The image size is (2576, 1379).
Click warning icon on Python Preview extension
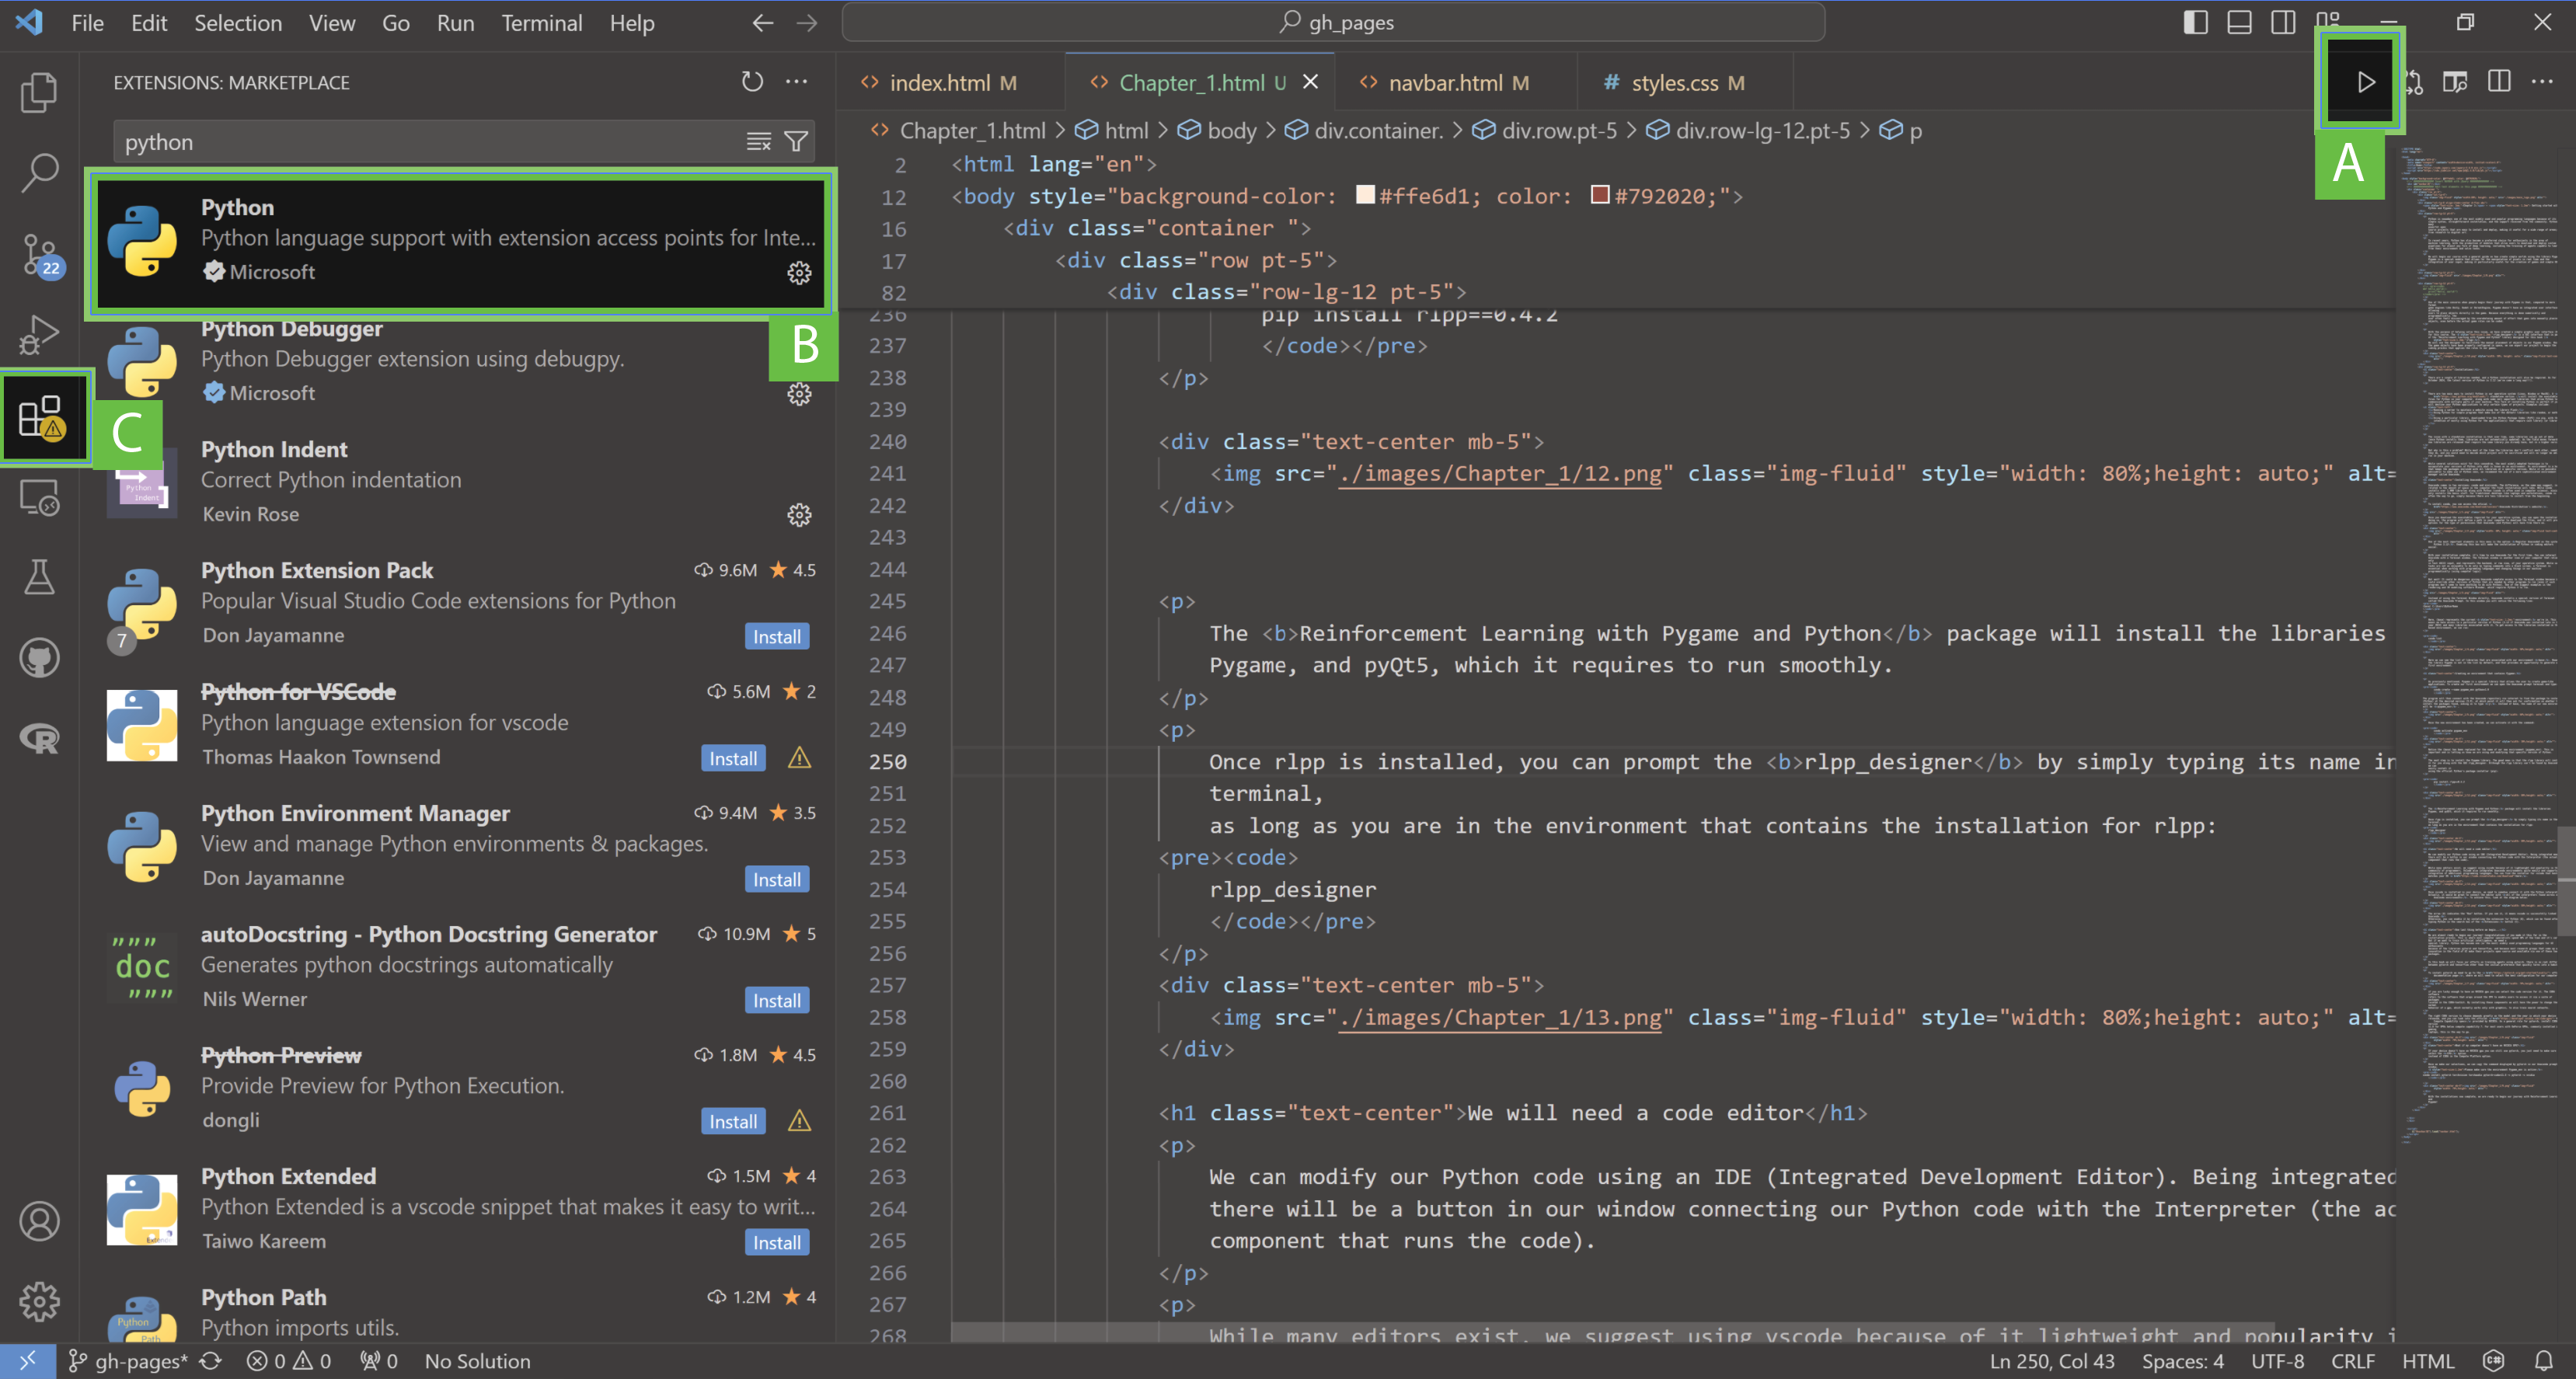799,1121
